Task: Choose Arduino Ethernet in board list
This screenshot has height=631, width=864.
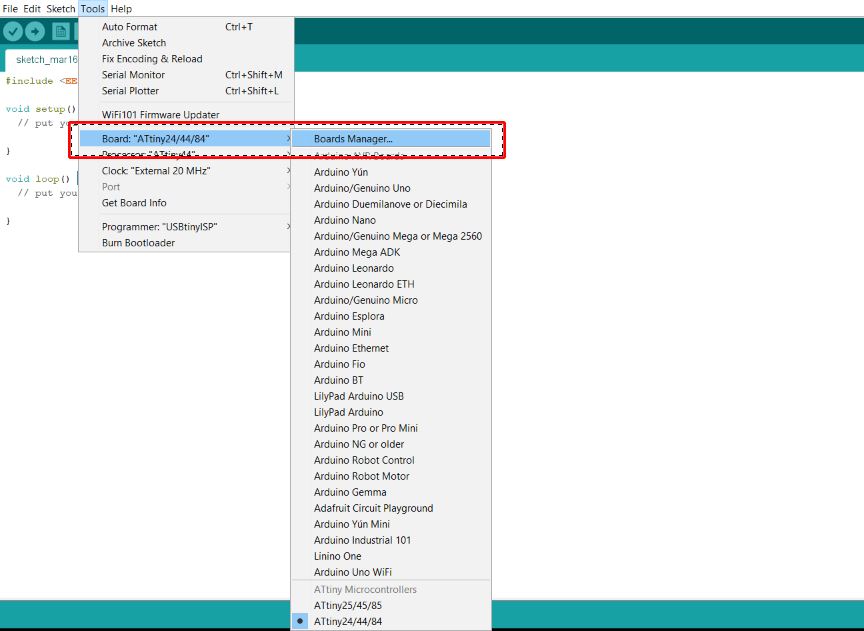Action: [x=391, y=348]
